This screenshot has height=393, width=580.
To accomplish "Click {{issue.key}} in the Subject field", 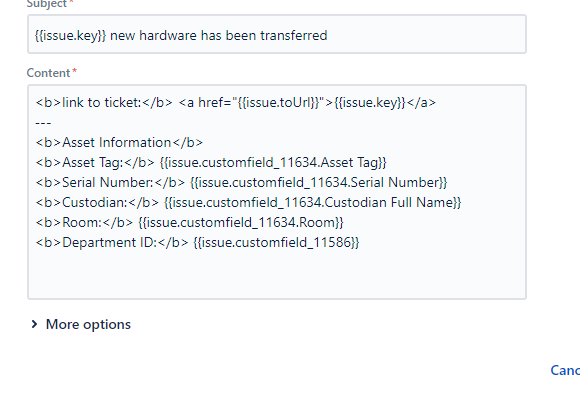I will 70,36.
